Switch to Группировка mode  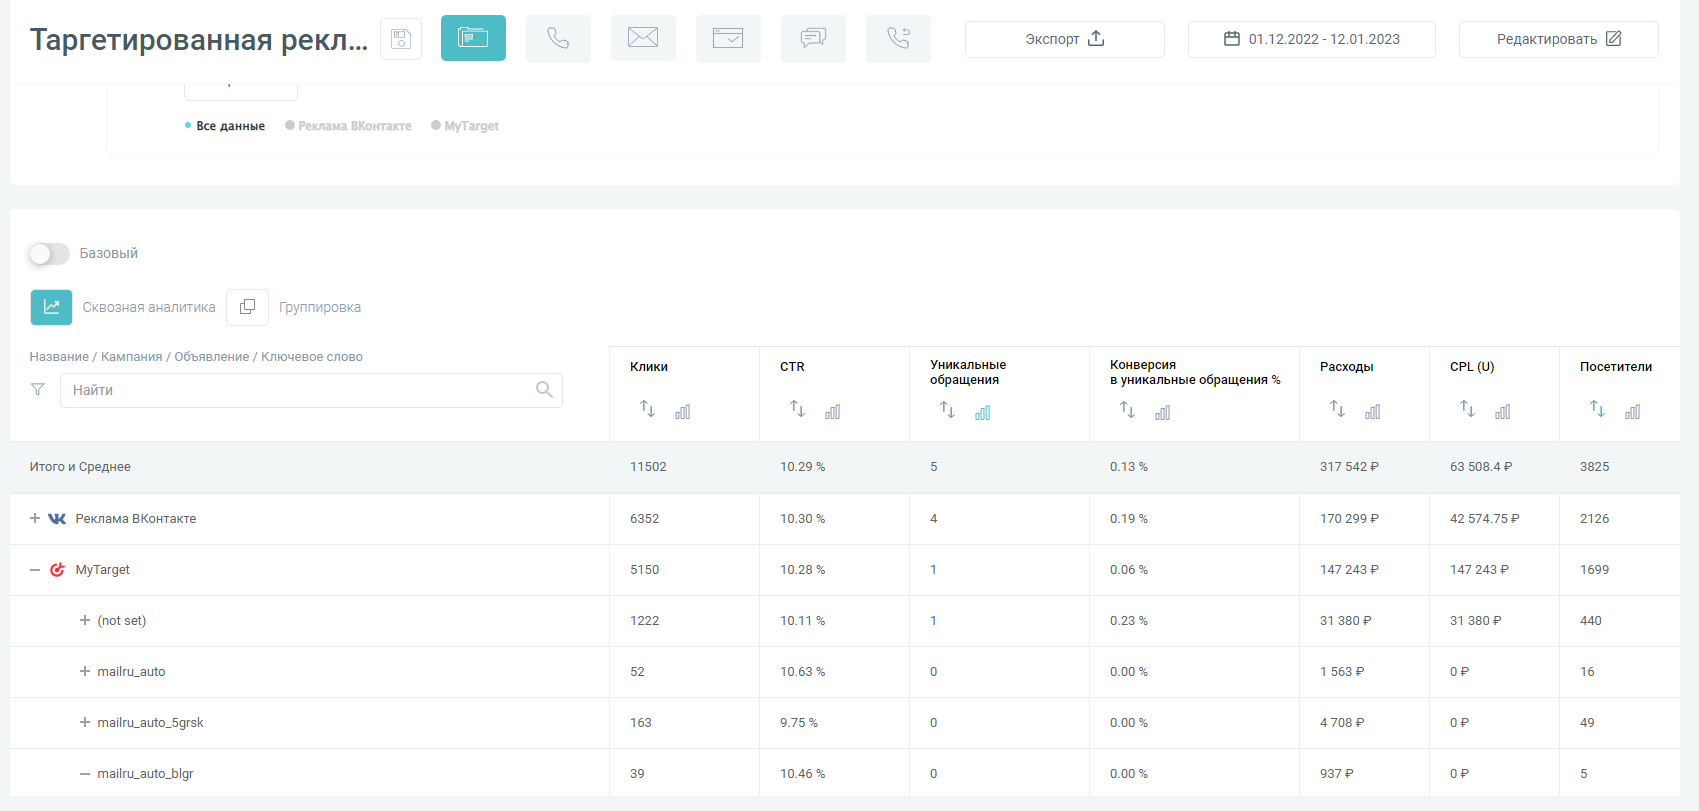[247, 308]
